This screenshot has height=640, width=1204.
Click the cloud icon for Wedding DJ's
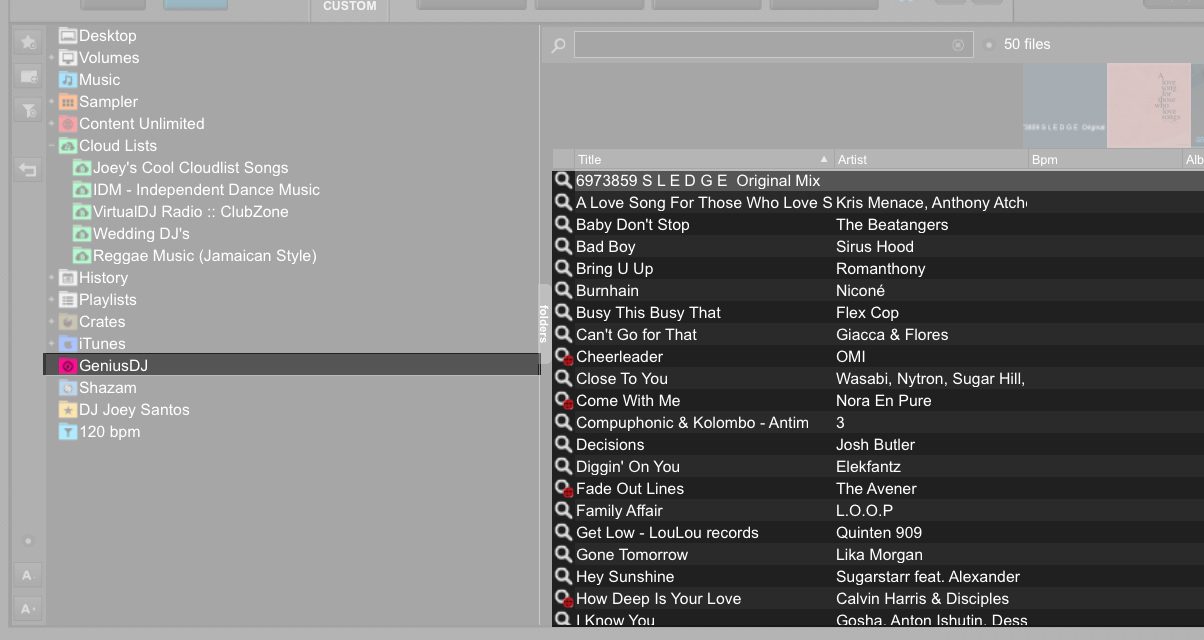tap(82, 234)
